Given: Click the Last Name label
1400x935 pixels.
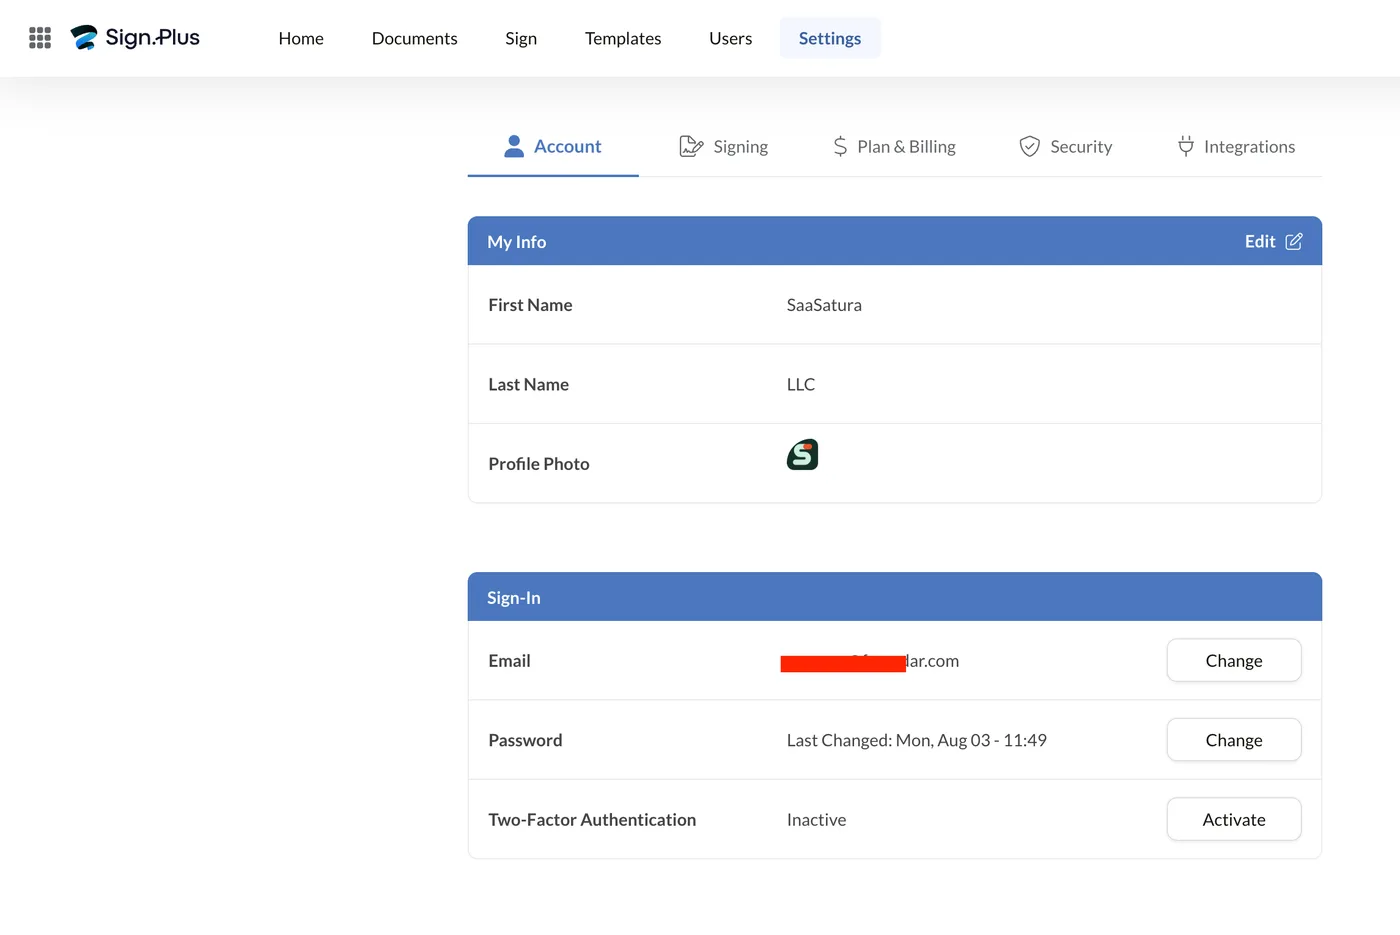Looking at the screenshot, I should pos(528,384).
